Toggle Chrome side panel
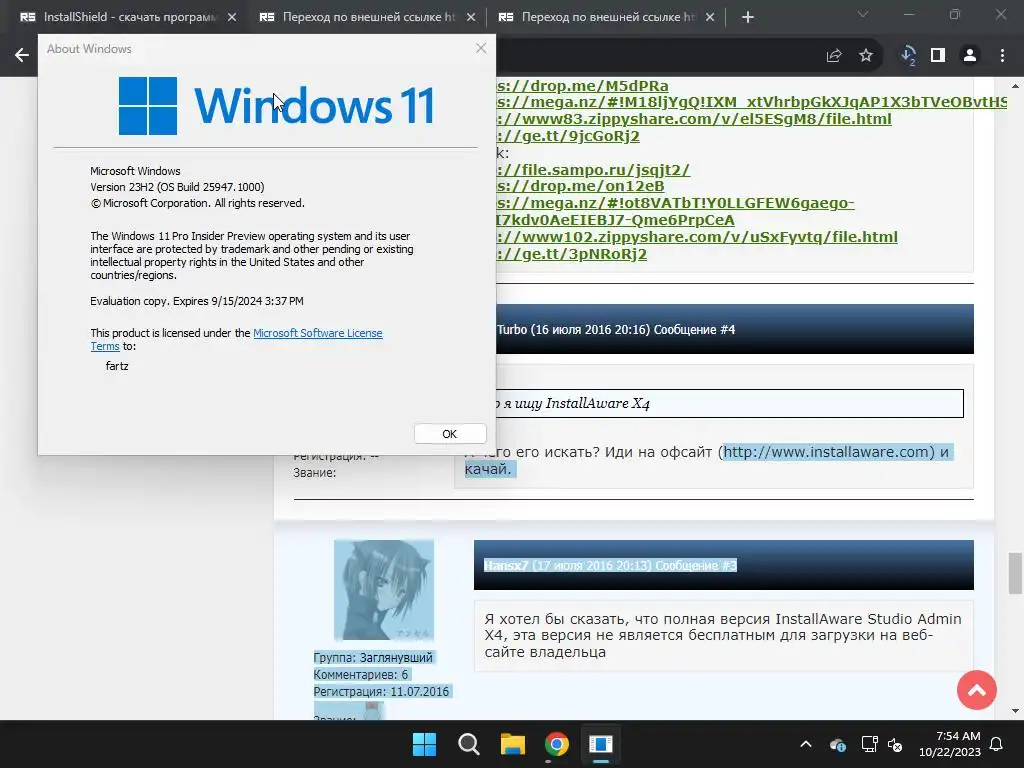The image size is (1024, 768). [x=938, y=56]
